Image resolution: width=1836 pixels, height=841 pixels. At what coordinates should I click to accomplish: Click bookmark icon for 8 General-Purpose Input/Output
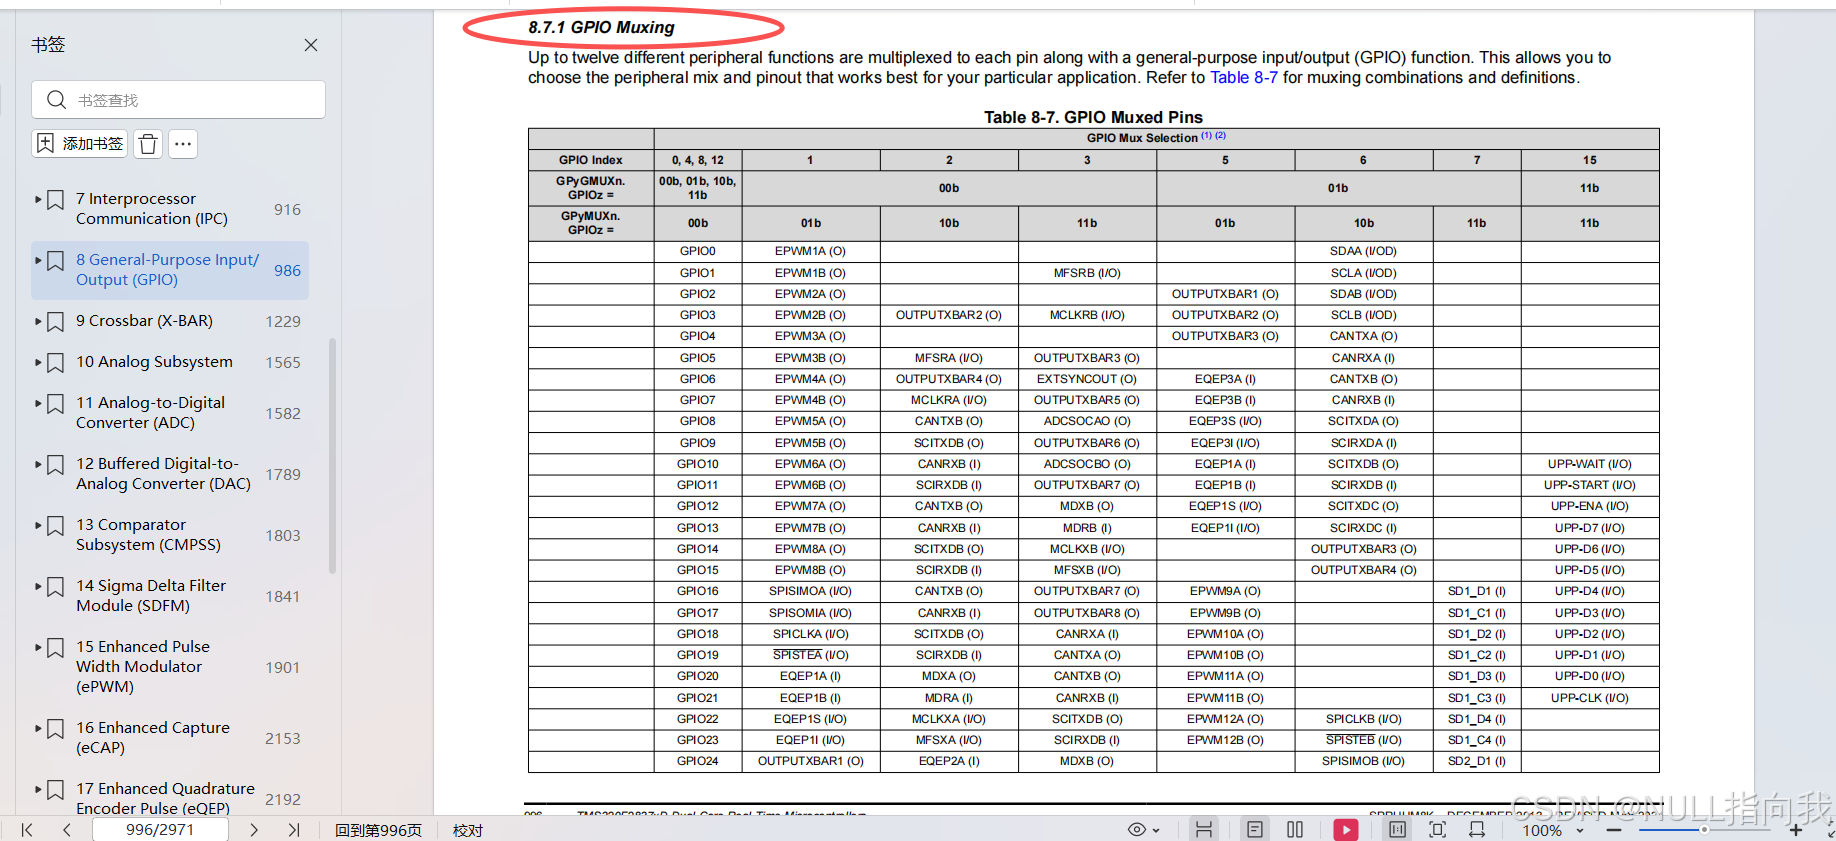[56, 261]
